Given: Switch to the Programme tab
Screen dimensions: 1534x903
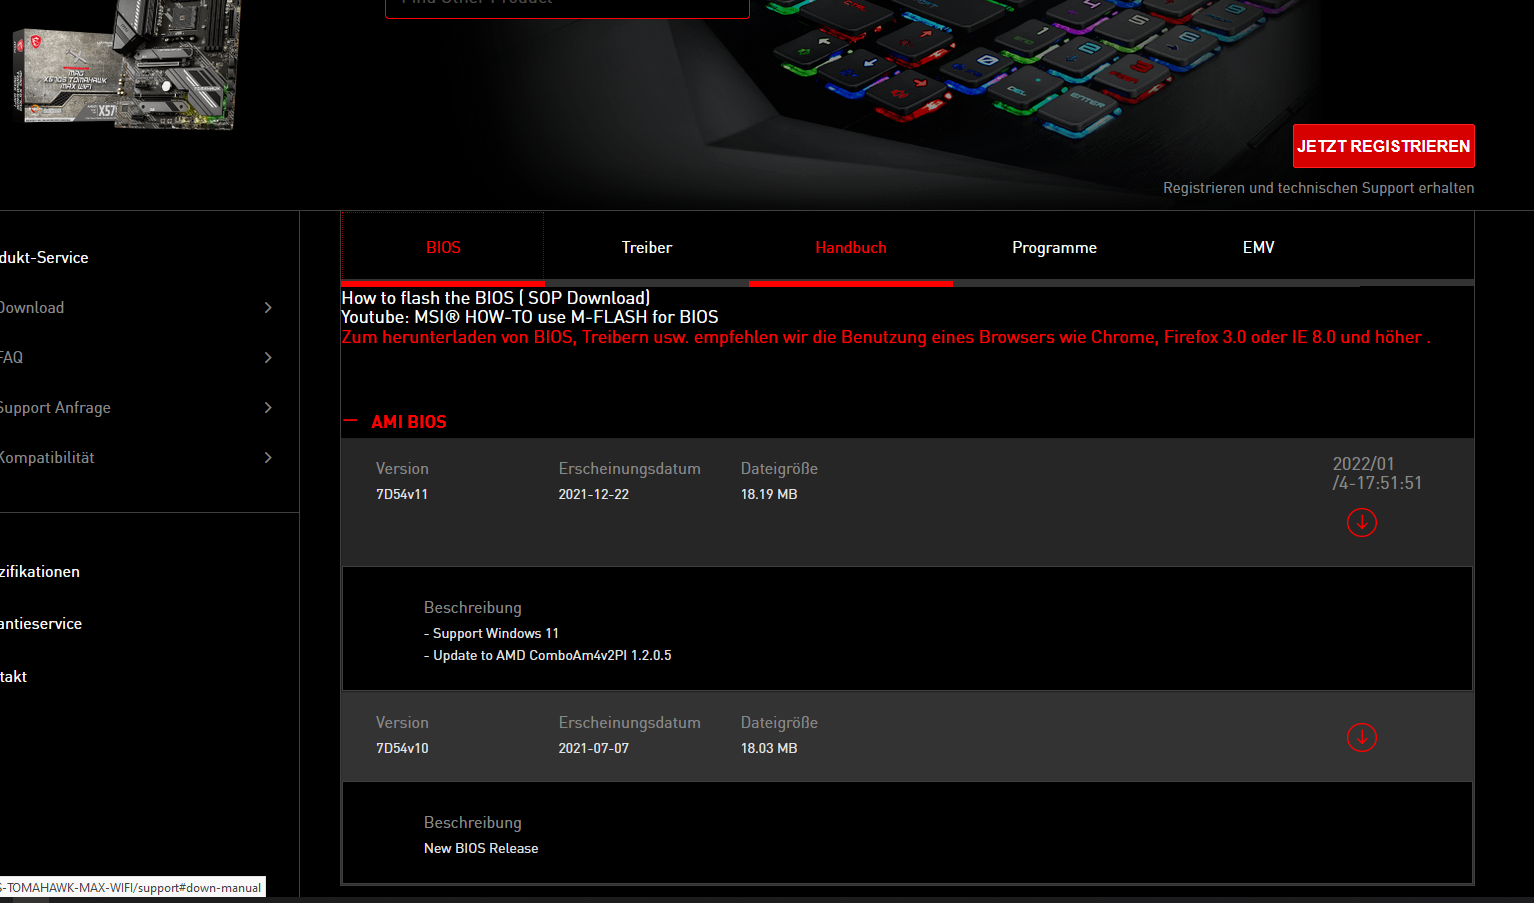Looking at the screenshot, I should (x=1054, y=247).
